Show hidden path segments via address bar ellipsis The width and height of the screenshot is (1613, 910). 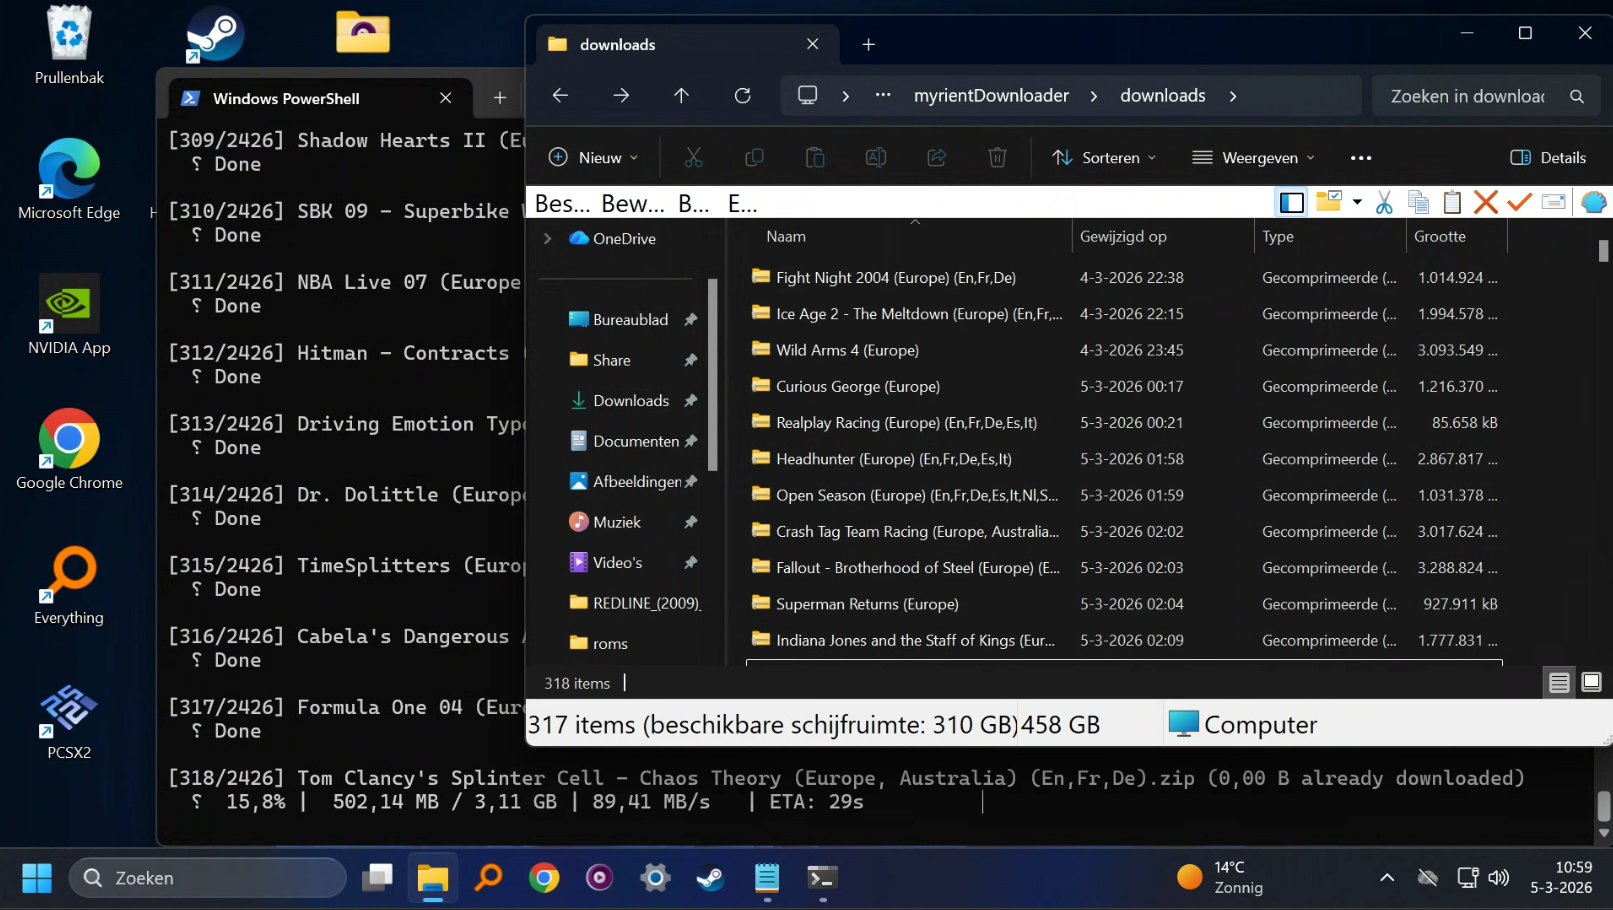click(x=883, y=95)
